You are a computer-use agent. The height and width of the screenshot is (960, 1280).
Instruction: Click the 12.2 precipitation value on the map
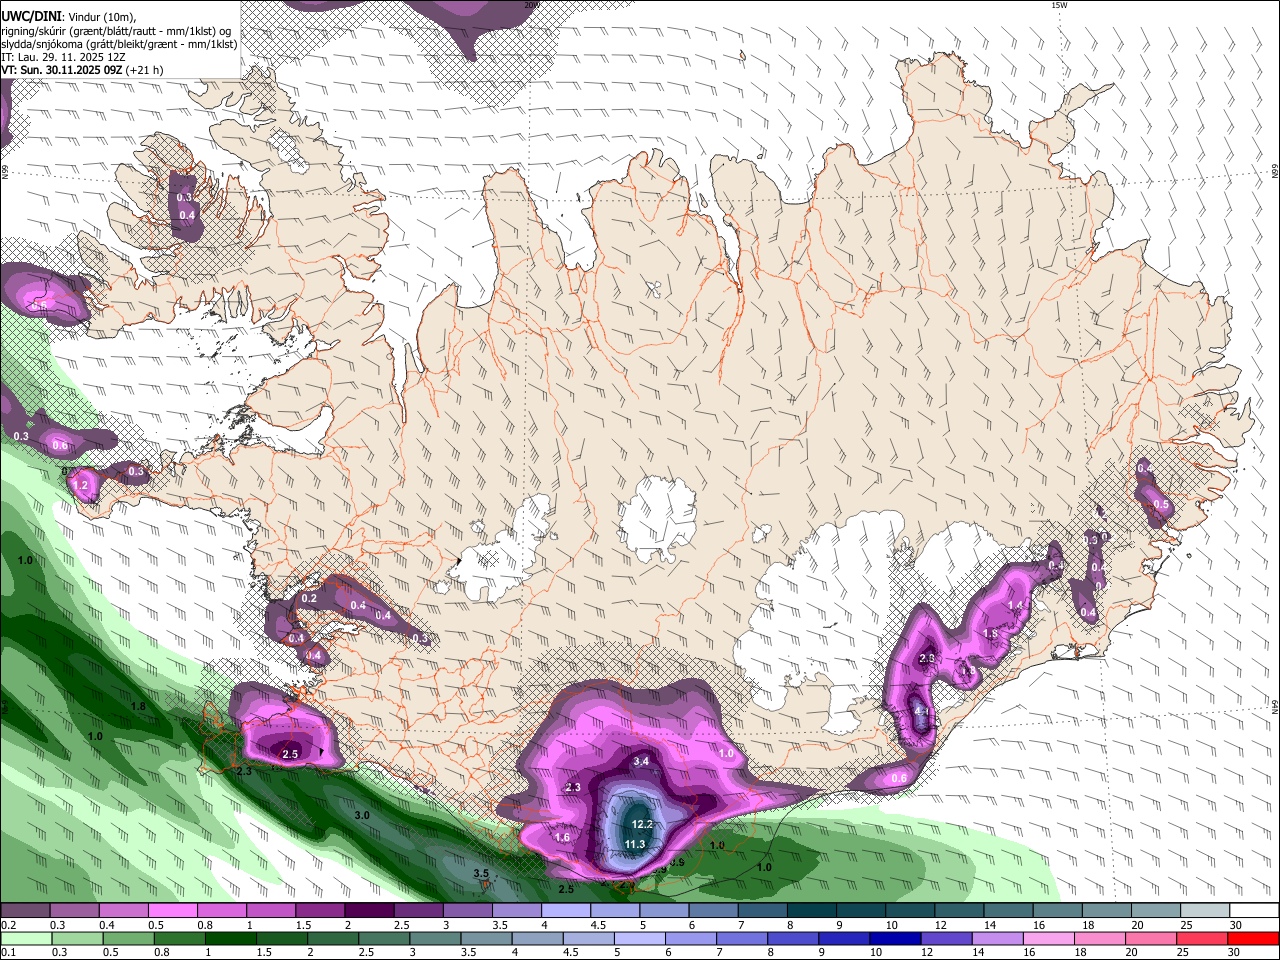click(642, 824)
